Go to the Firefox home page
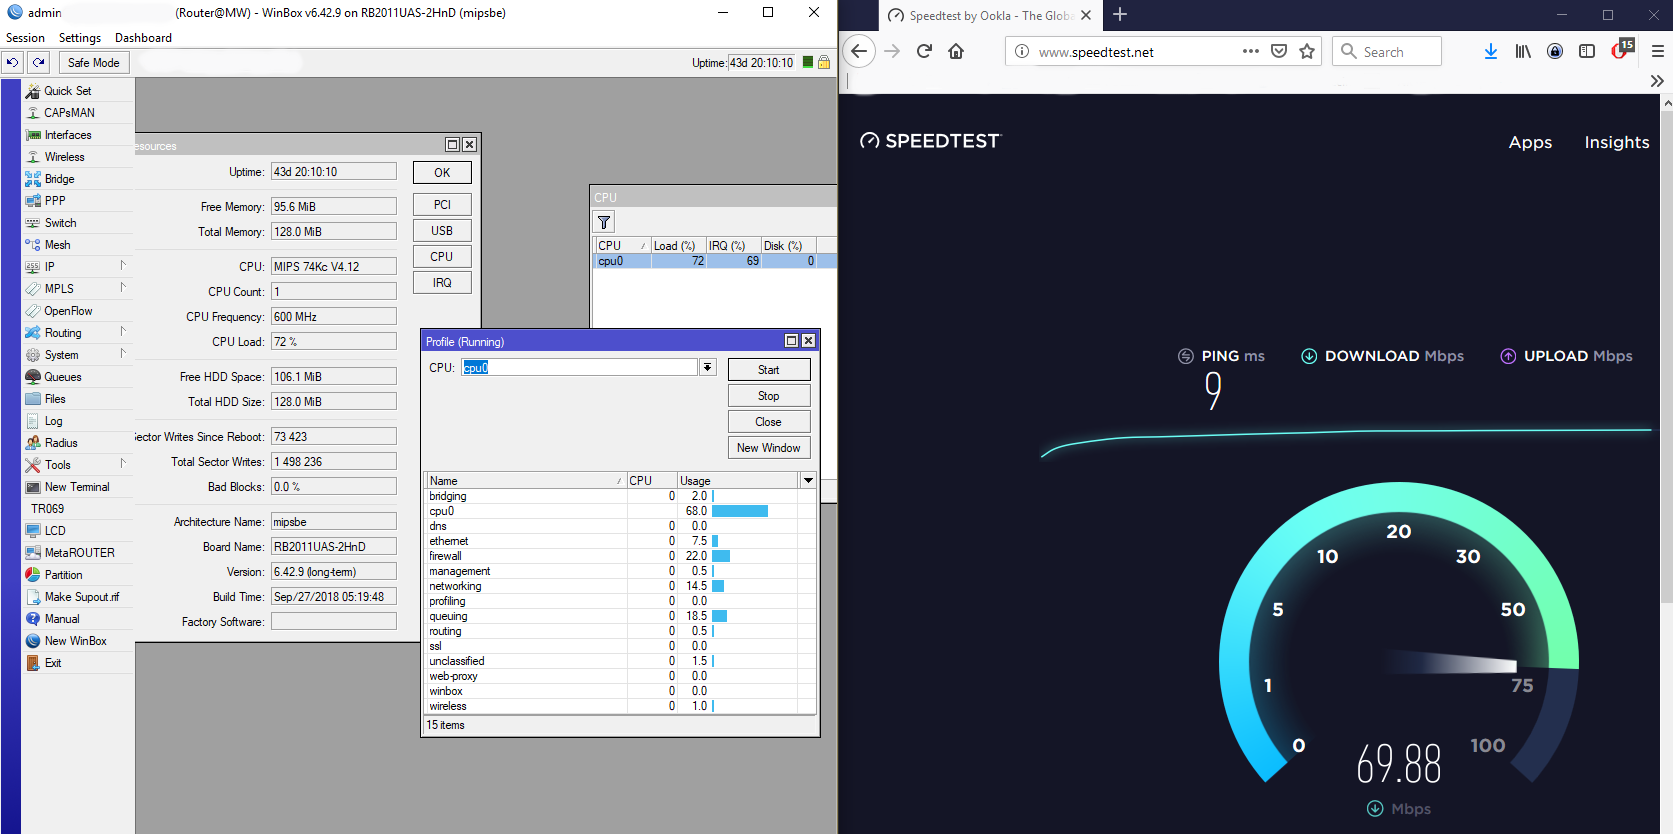 pyautogui.click(x=956, y=52)
